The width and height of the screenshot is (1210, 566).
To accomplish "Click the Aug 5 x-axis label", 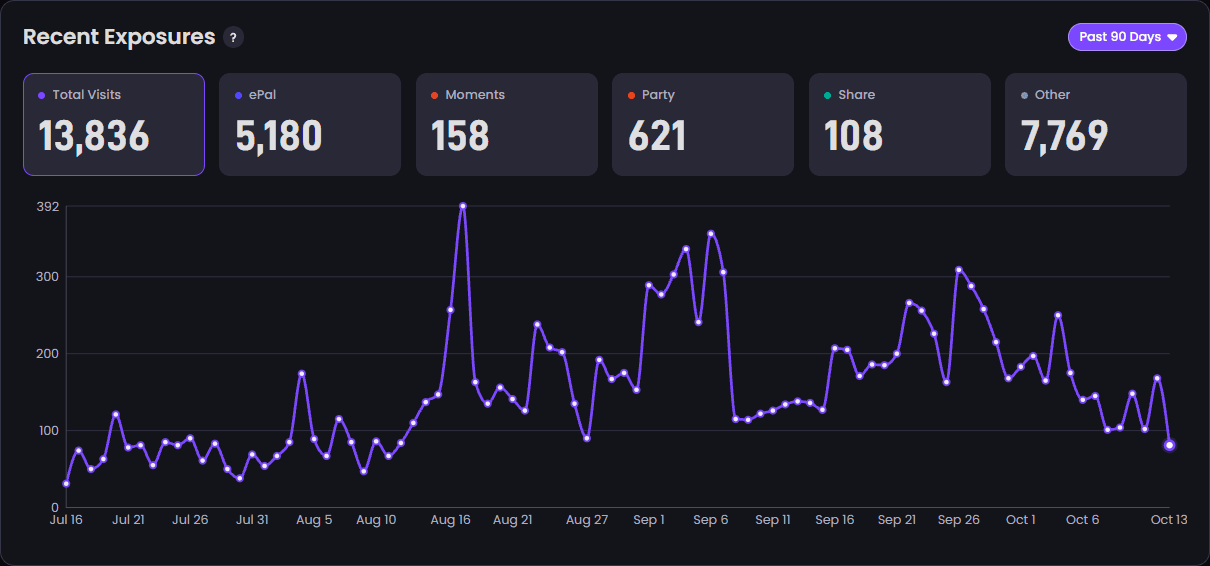I will 314,520.
